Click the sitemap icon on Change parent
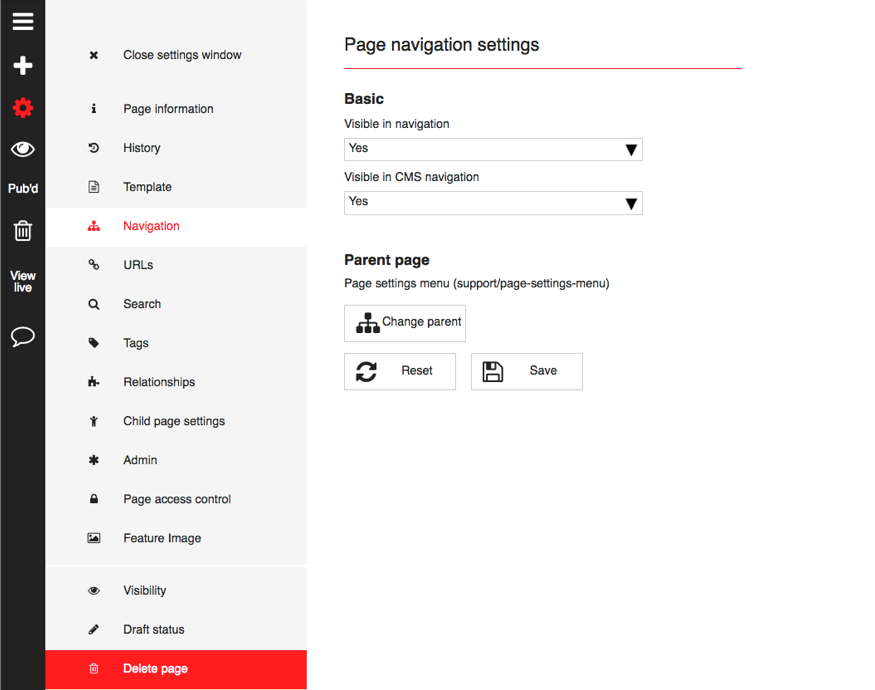 pyautogui.click(x=368, y=323)
